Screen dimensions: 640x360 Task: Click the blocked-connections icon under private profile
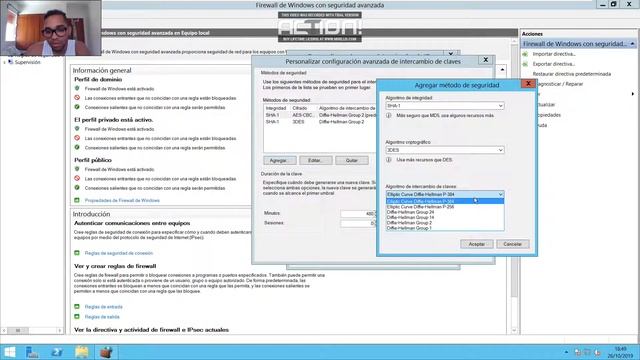point(77,138)
